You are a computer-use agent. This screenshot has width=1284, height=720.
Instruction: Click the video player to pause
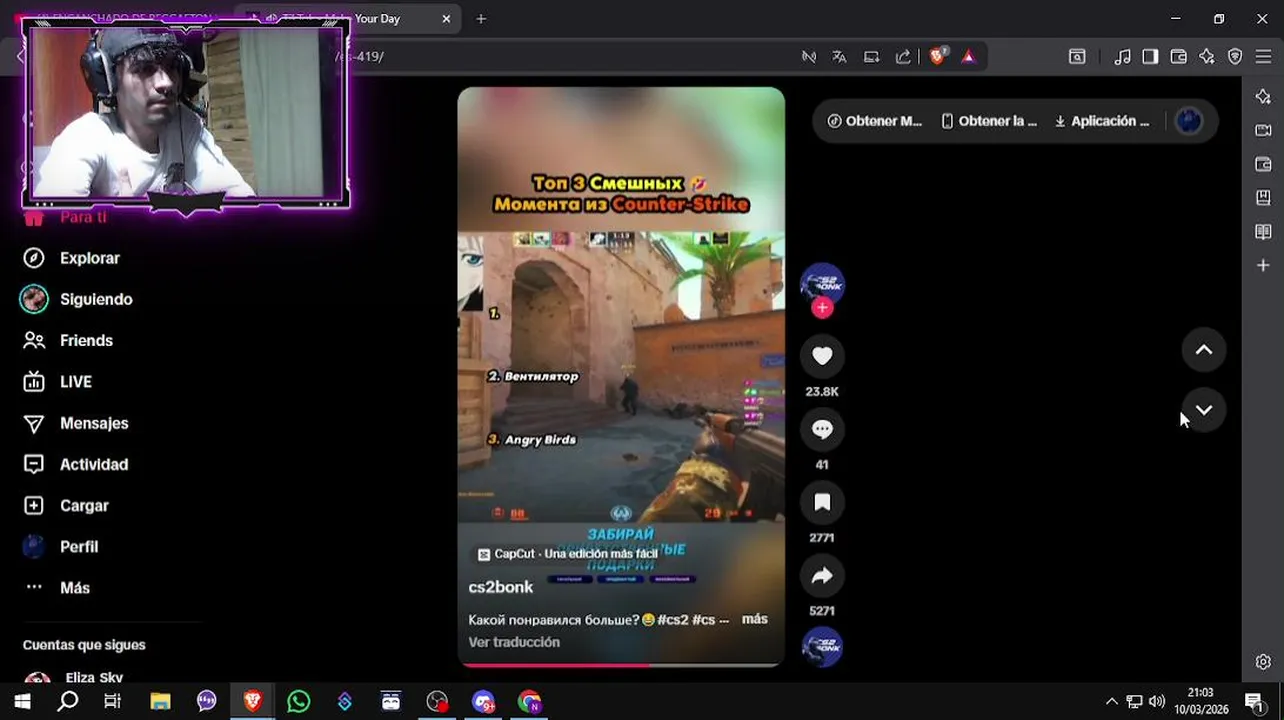[621, 376]
